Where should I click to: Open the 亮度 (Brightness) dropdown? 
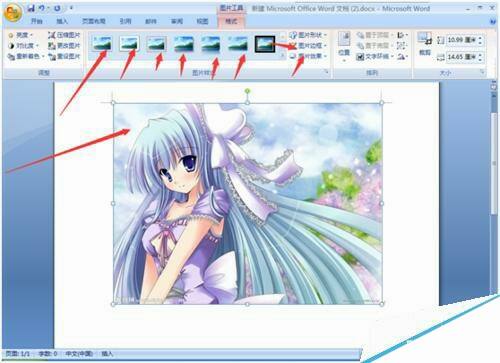(x=21, y=35)
